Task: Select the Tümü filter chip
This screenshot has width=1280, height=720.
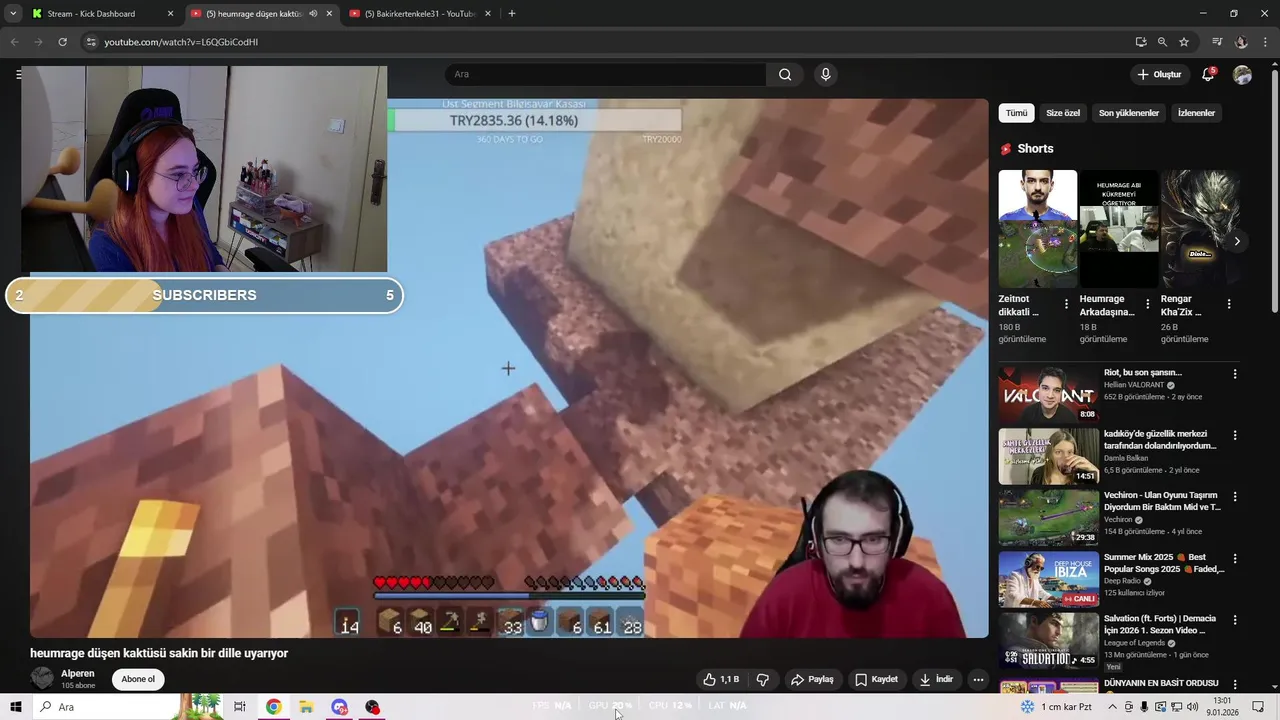Action: [x=1016, y=113]
